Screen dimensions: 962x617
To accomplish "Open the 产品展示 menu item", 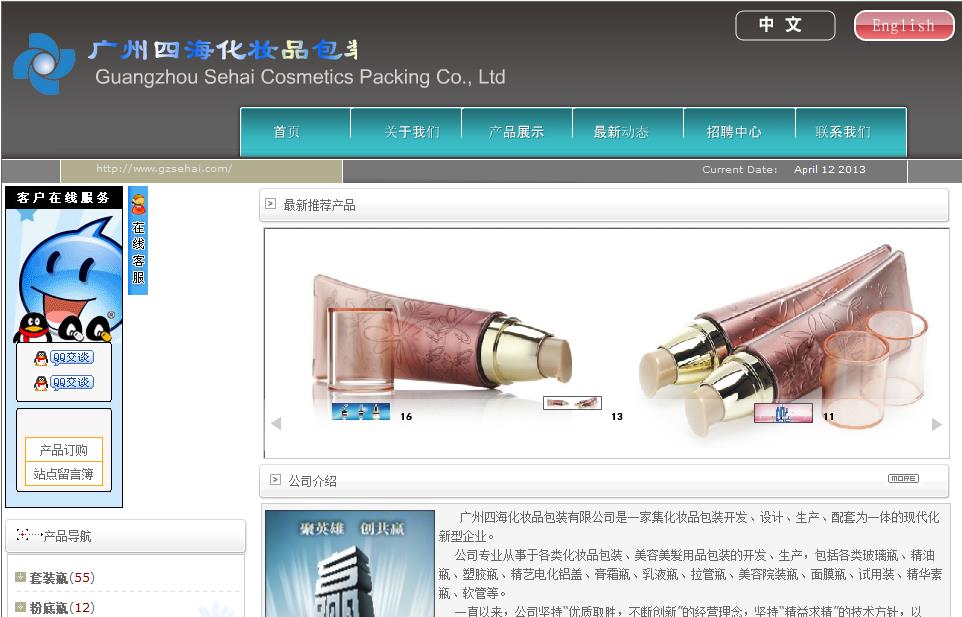I will [516, 131].
